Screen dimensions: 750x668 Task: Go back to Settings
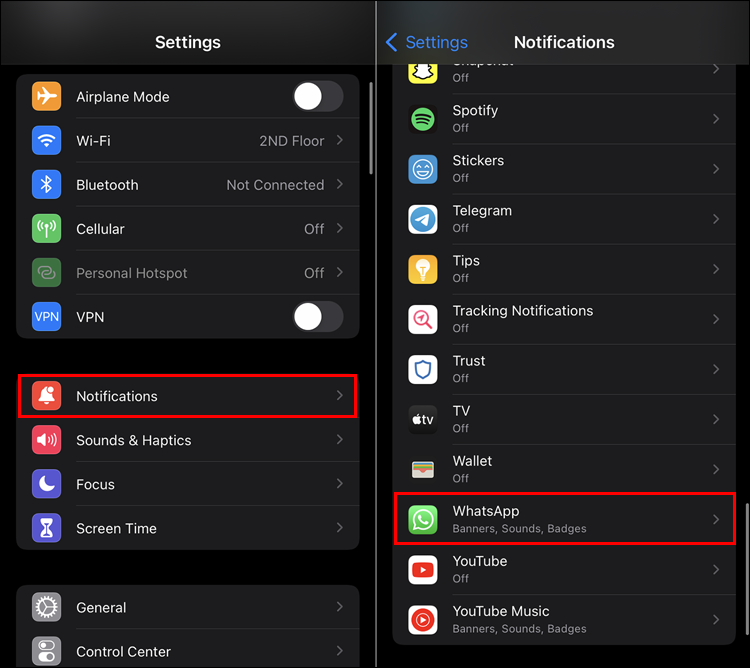click(427, 42)
